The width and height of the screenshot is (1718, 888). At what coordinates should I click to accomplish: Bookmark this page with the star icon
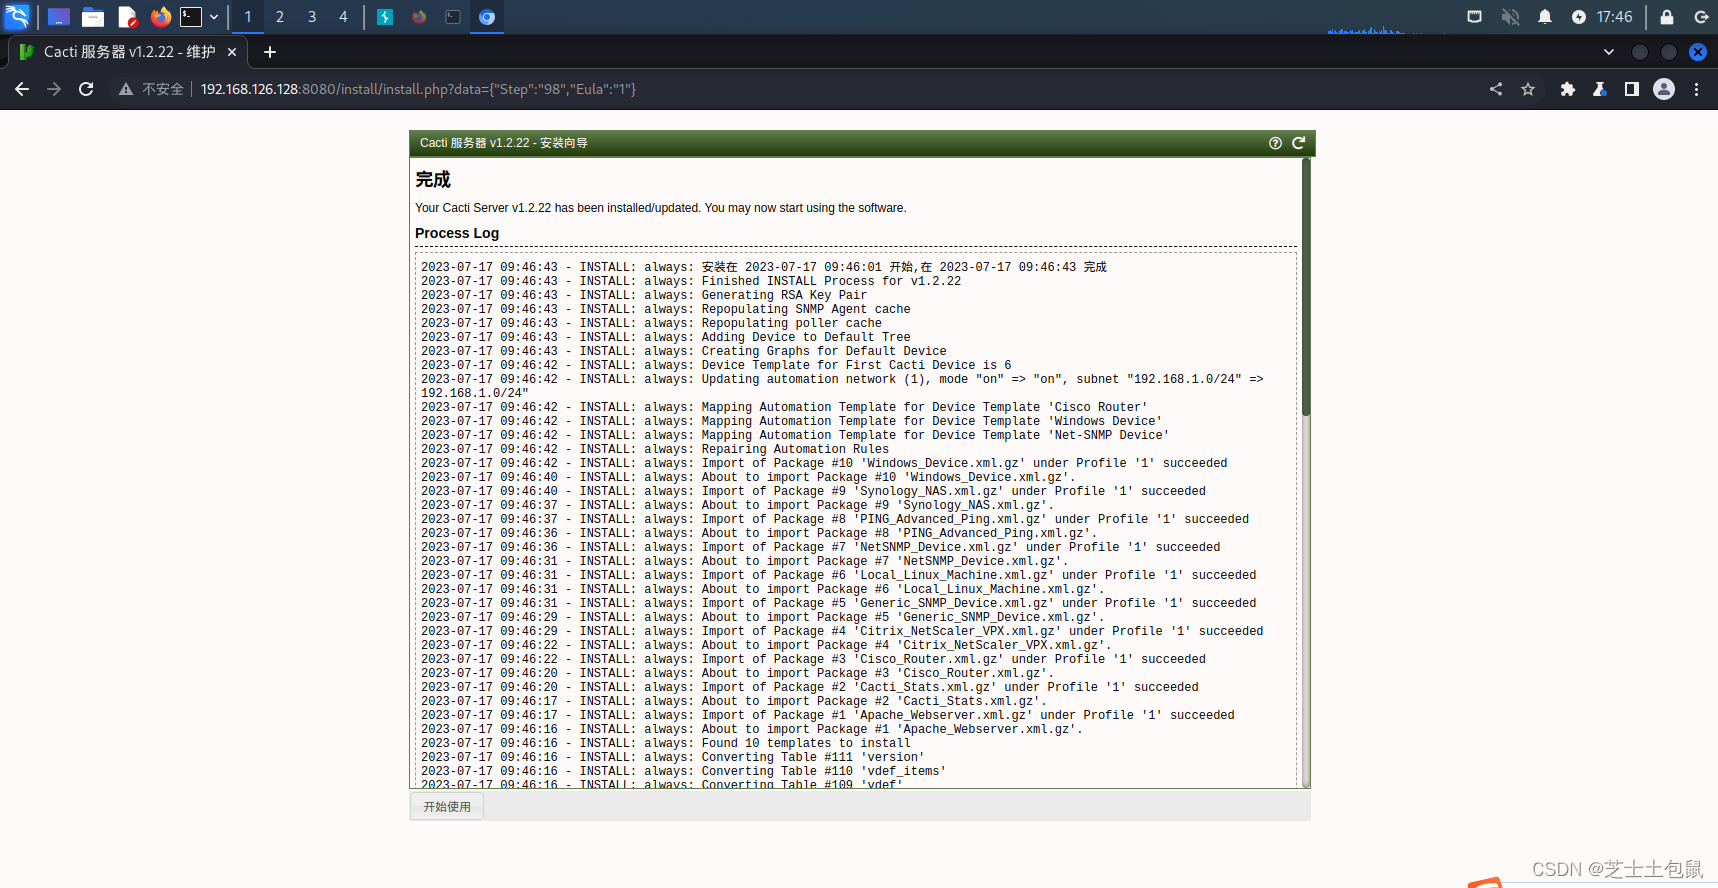point(1528,89)
